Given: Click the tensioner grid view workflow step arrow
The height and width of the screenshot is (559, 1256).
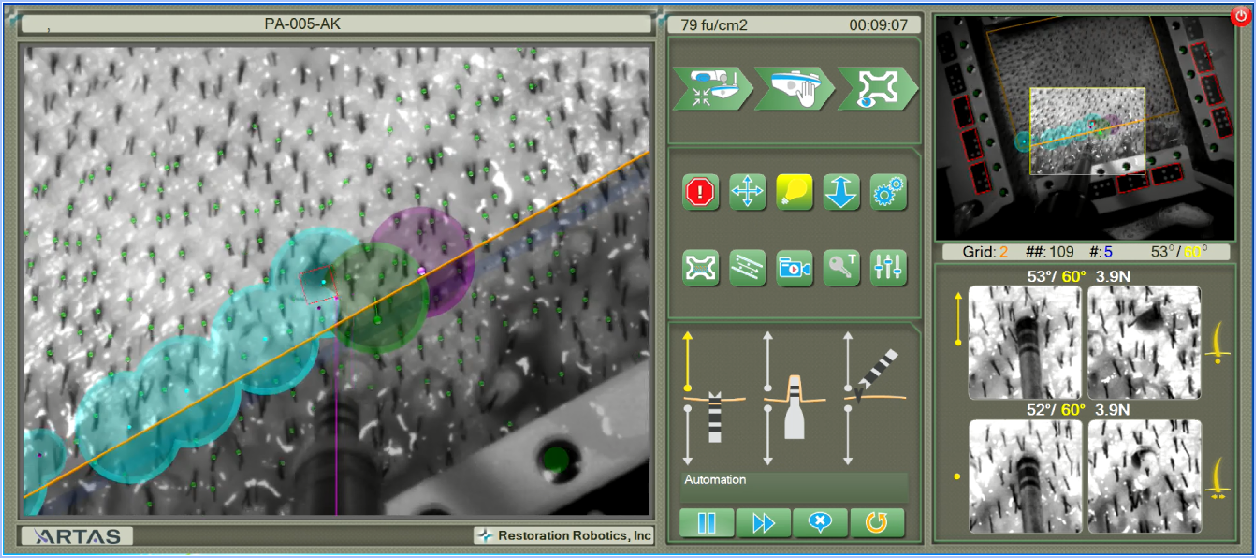Looking at the screenshot, I should click(x=876, y=89).
